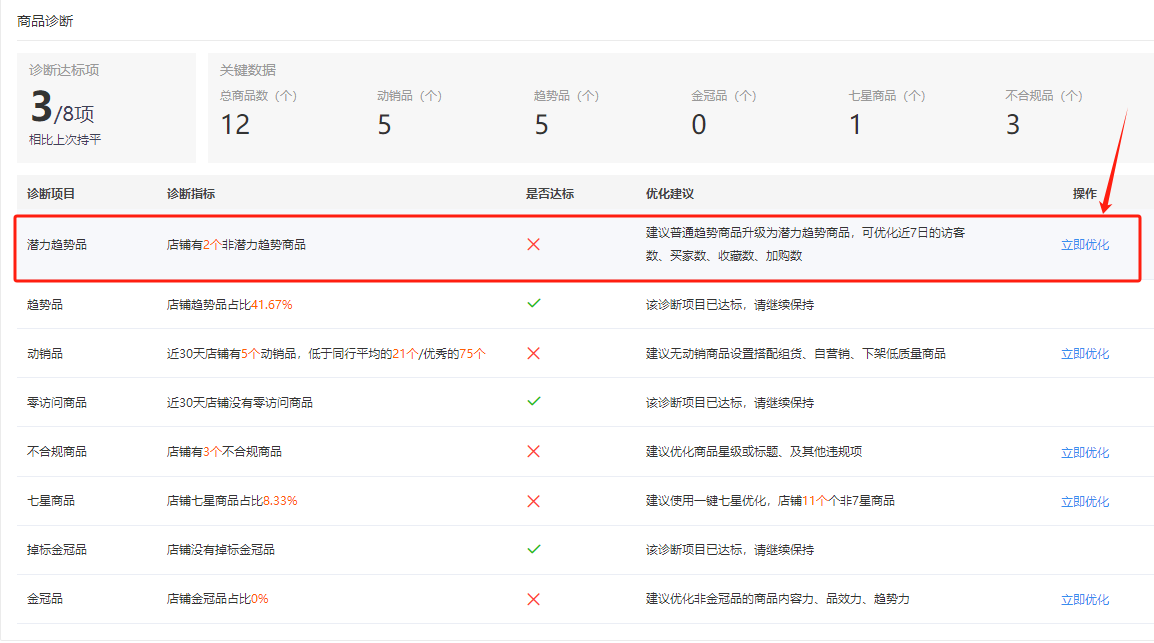Select the 潜力趋势品 row name
1154x643 pixels.
pos(57,244)
